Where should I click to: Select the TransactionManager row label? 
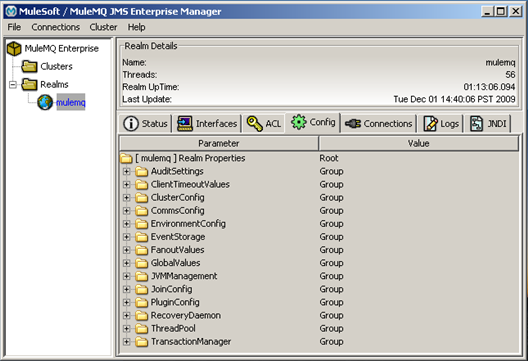191,342
